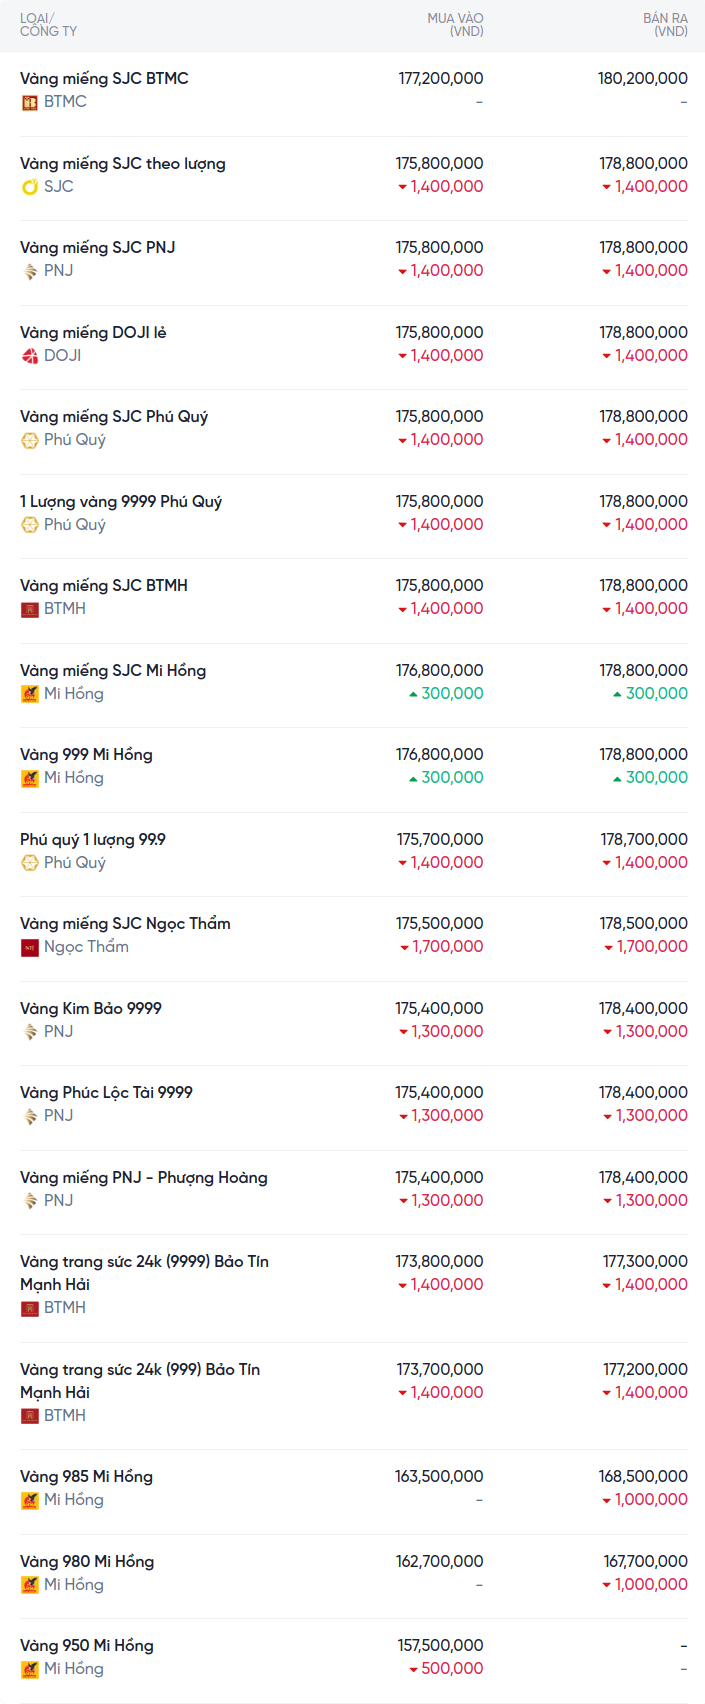Click Mi Hồng logo under Vàng 999 Mi Hồng
The height and width of the screenshot is (1704, 705).
tap(30, 778)
